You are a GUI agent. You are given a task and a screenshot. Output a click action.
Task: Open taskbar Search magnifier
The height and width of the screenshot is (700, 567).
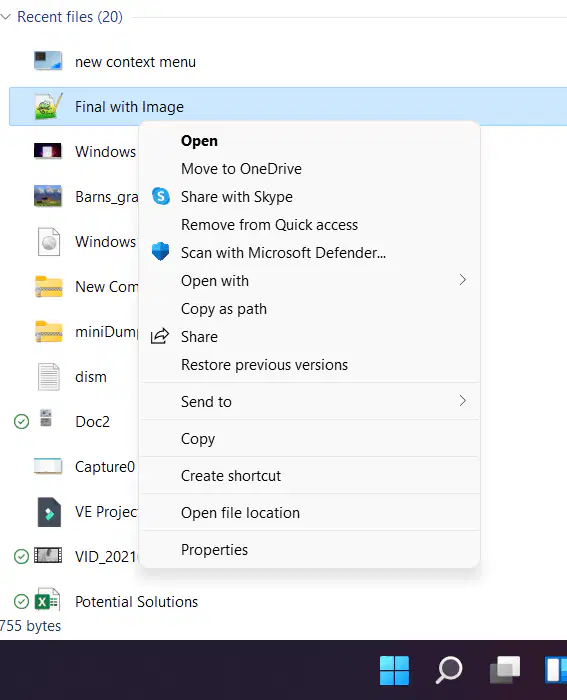[x=449, y=670]
